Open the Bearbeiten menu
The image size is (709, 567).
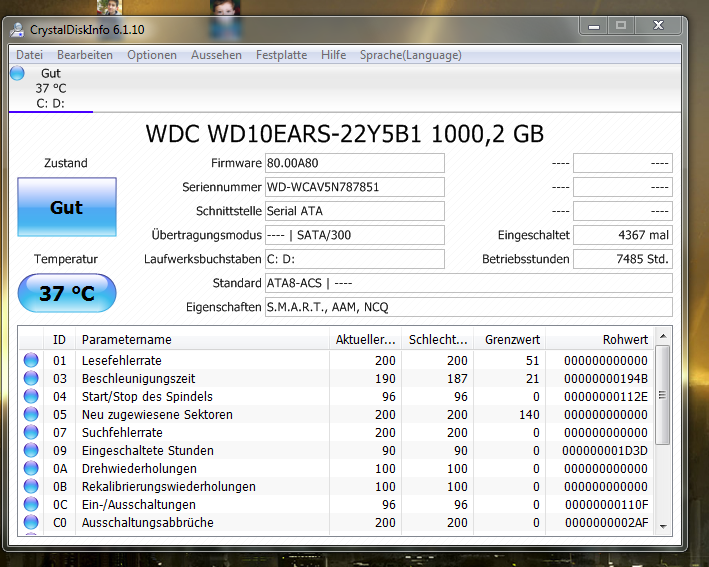coord(85,55)
